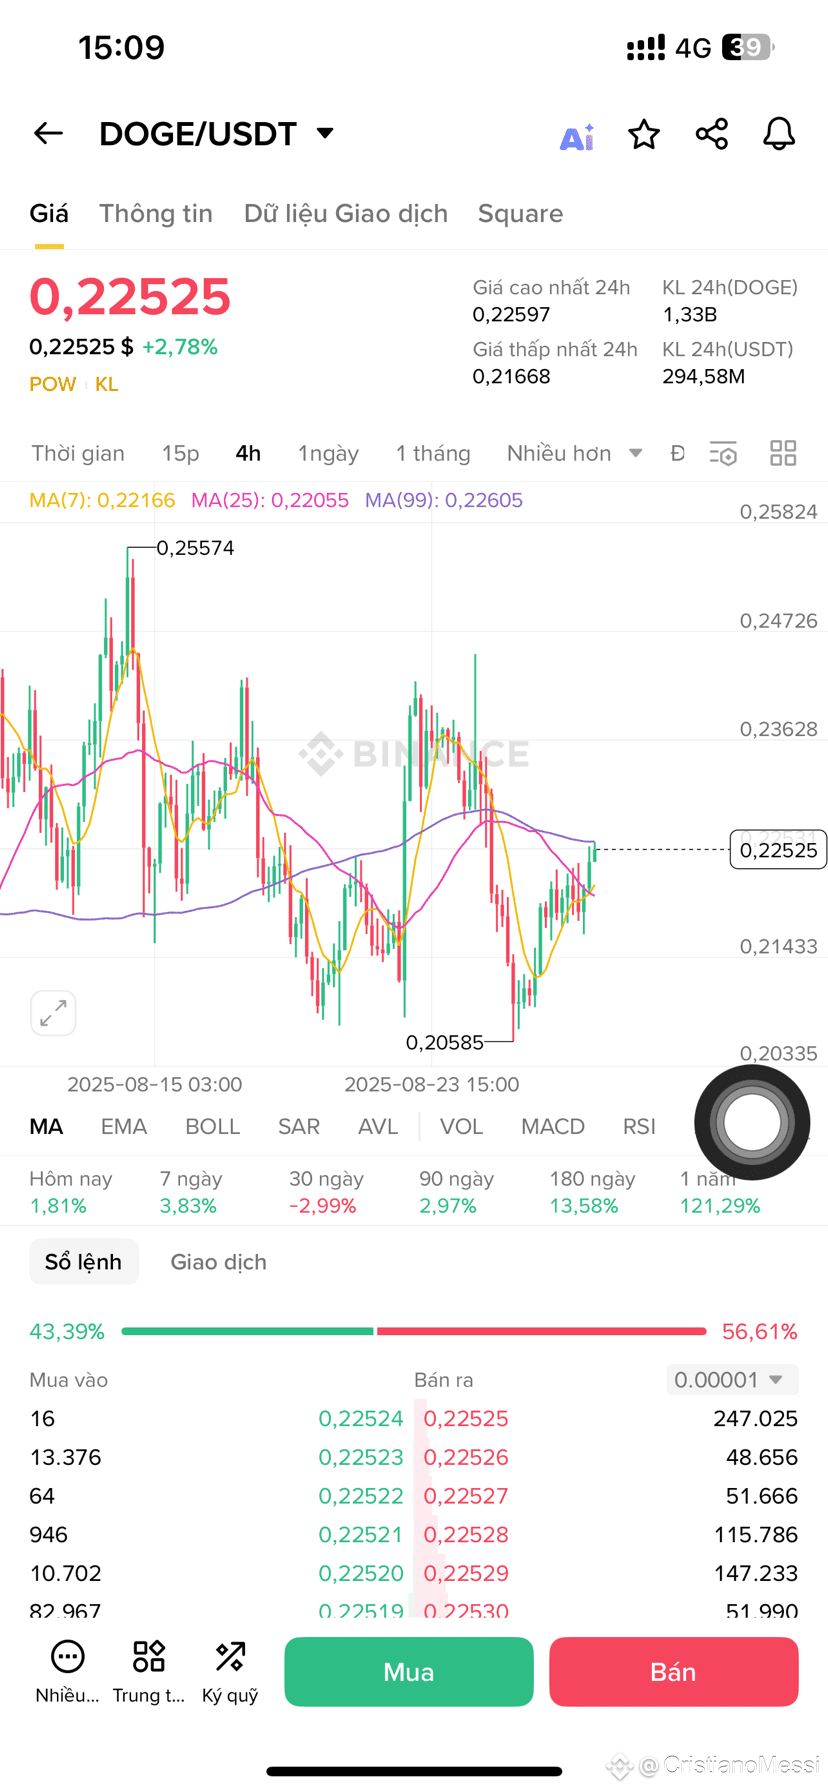Tap the MA(7) value legend
The width and height of the screenshot is (828, 1792).
tap(102, 501)
